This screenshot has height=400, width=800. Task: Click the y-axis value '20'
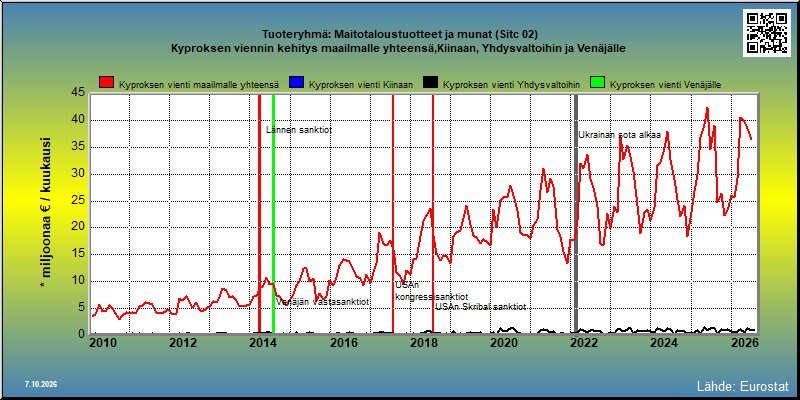(79, 227)
